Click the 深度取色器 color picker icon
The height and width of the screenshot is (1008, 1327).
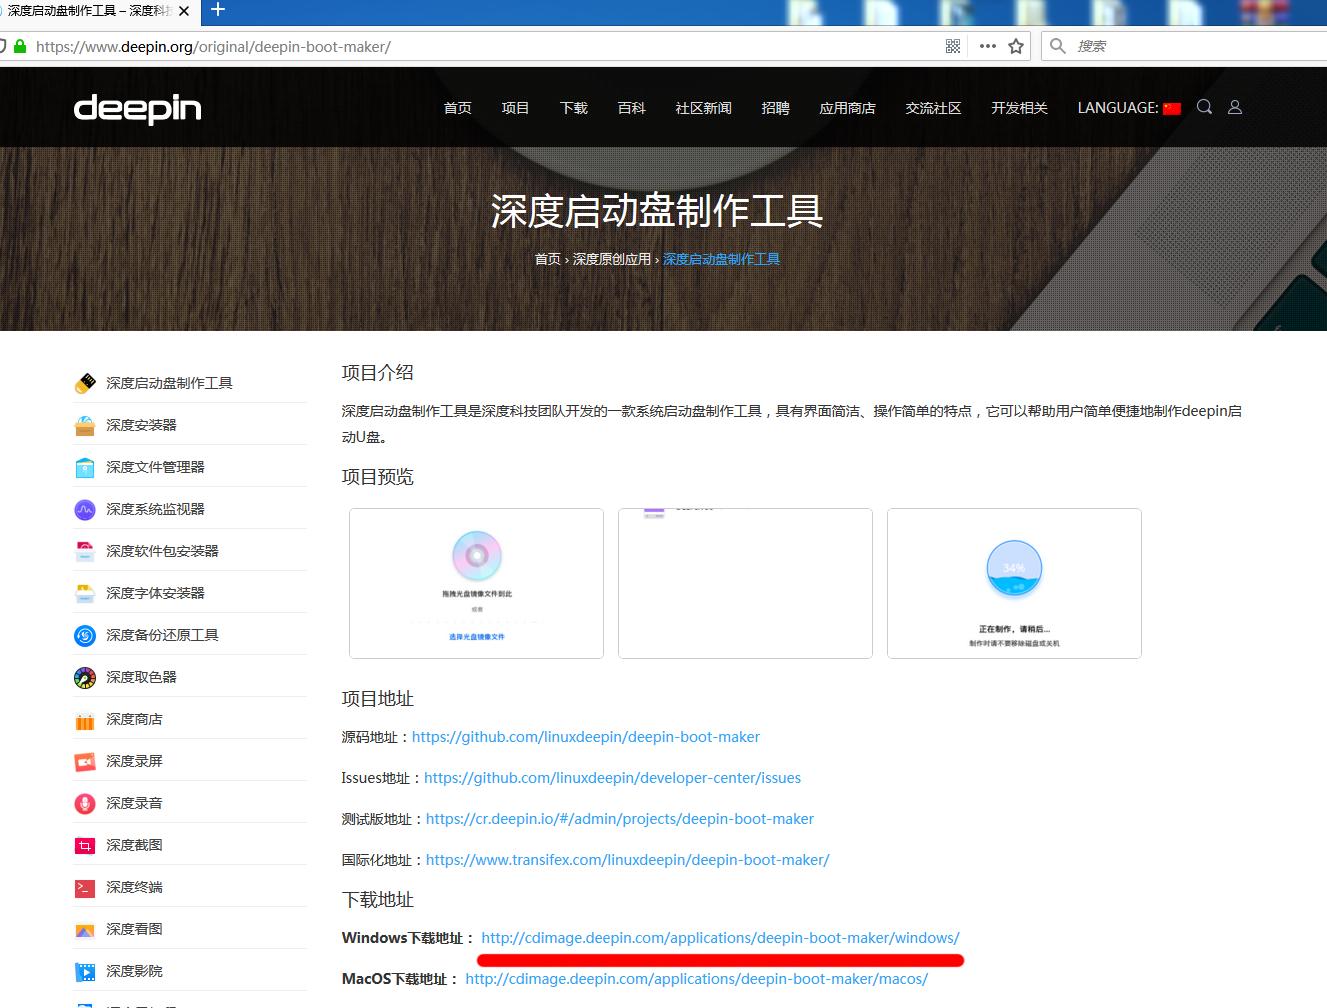[x=84, y=677]
